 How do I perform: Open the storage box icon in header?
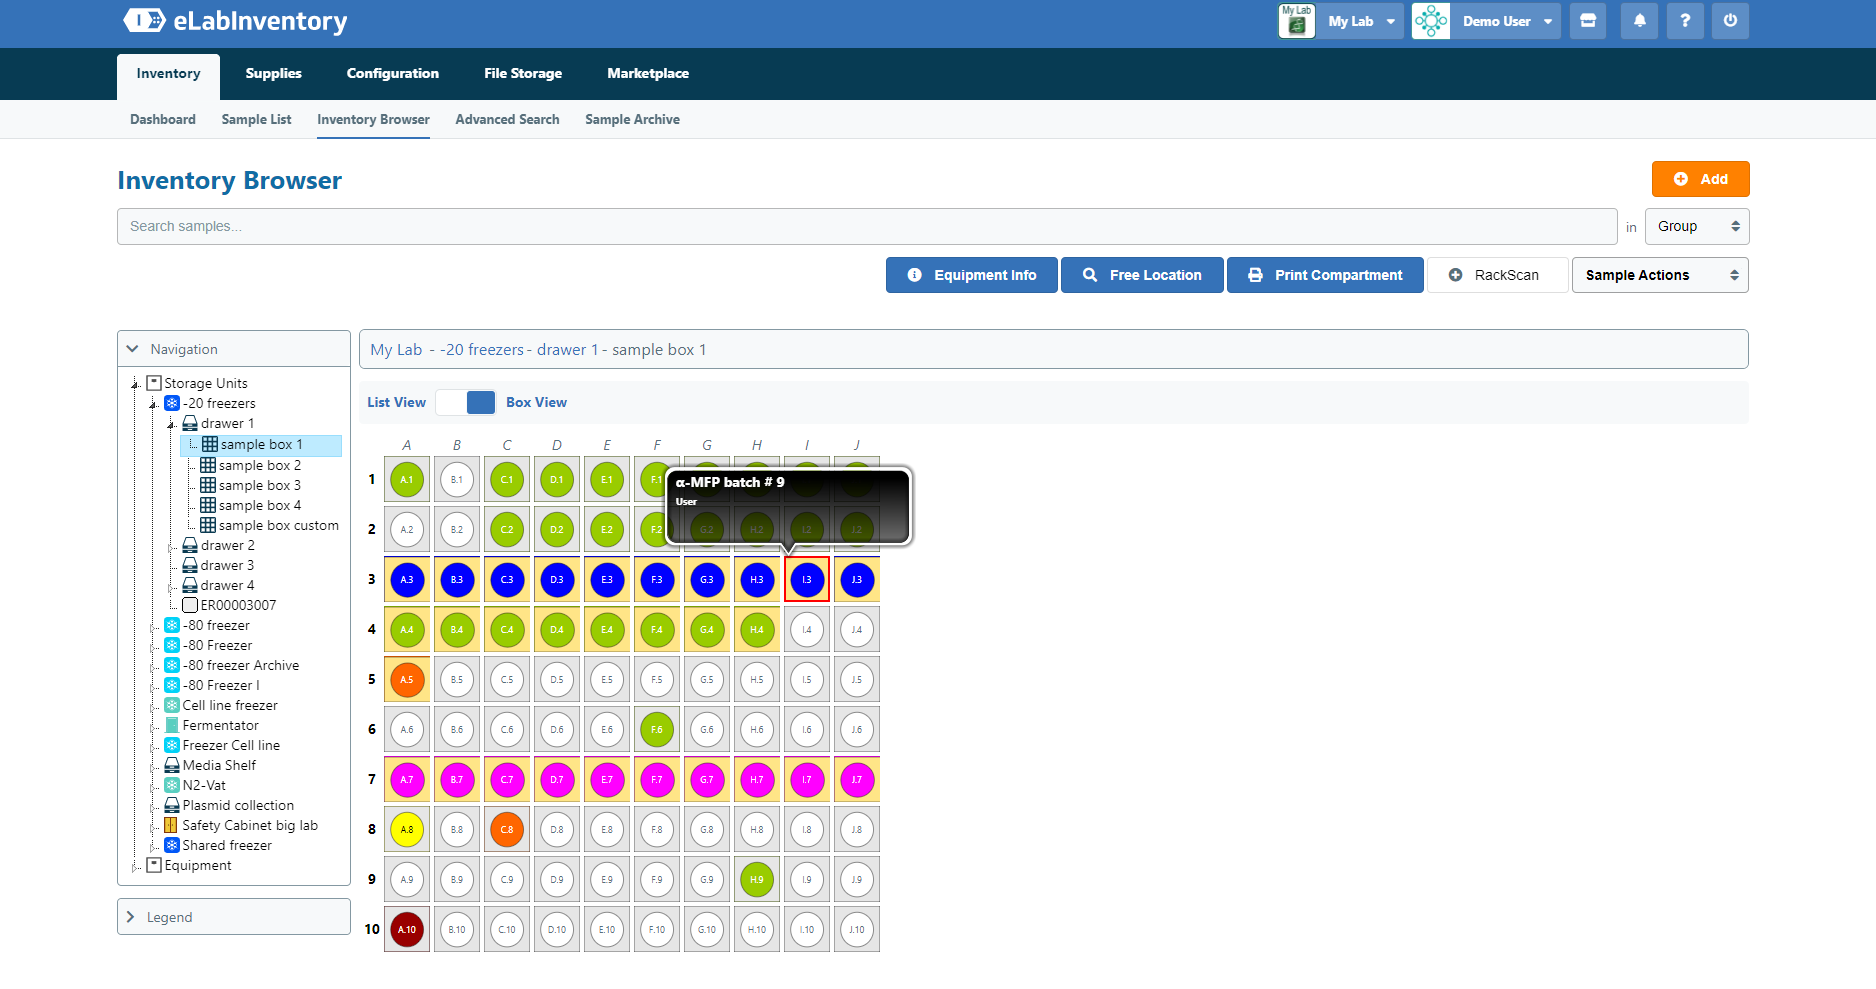point(1588,21)
